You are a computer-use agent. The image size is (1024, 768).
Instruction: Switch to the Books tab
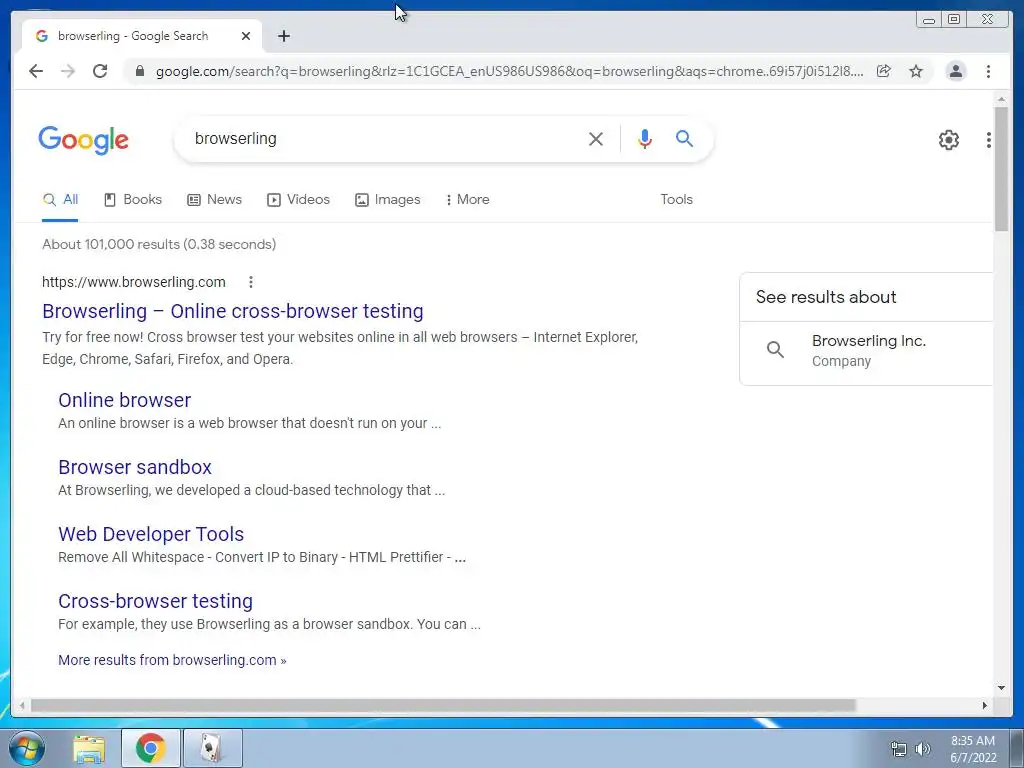(133, 200)
